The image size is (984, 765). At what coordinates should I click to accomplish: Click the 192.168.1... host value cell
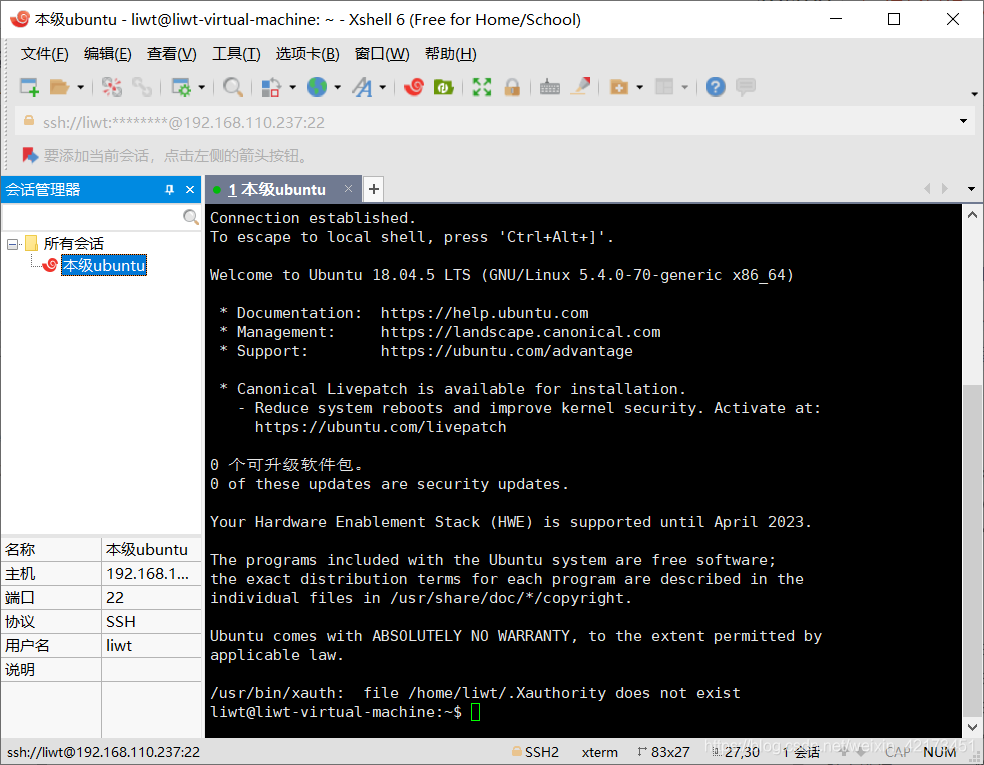pyautogui.click(x=151, y=574)
